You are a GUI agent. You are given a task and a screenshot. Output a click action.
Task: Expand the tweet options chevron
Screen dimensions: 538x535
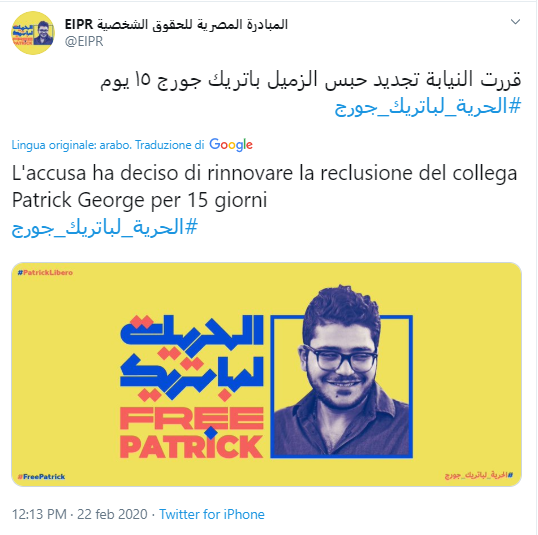click(x=515, y=22)
